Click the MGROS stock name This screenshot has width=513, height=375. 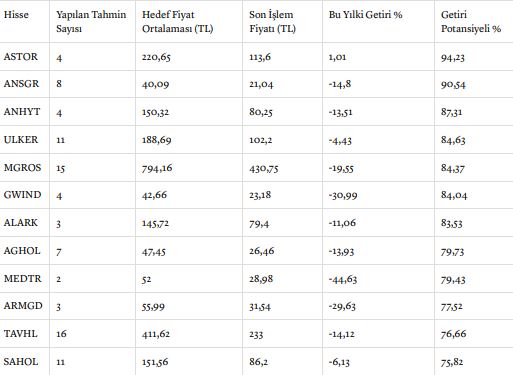pos(22,167)
